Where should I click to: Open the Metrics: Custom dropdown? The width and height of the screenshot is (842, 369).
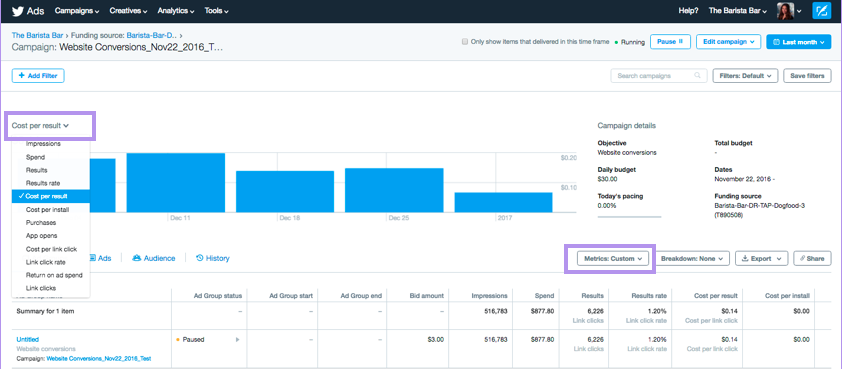(613, 258)
